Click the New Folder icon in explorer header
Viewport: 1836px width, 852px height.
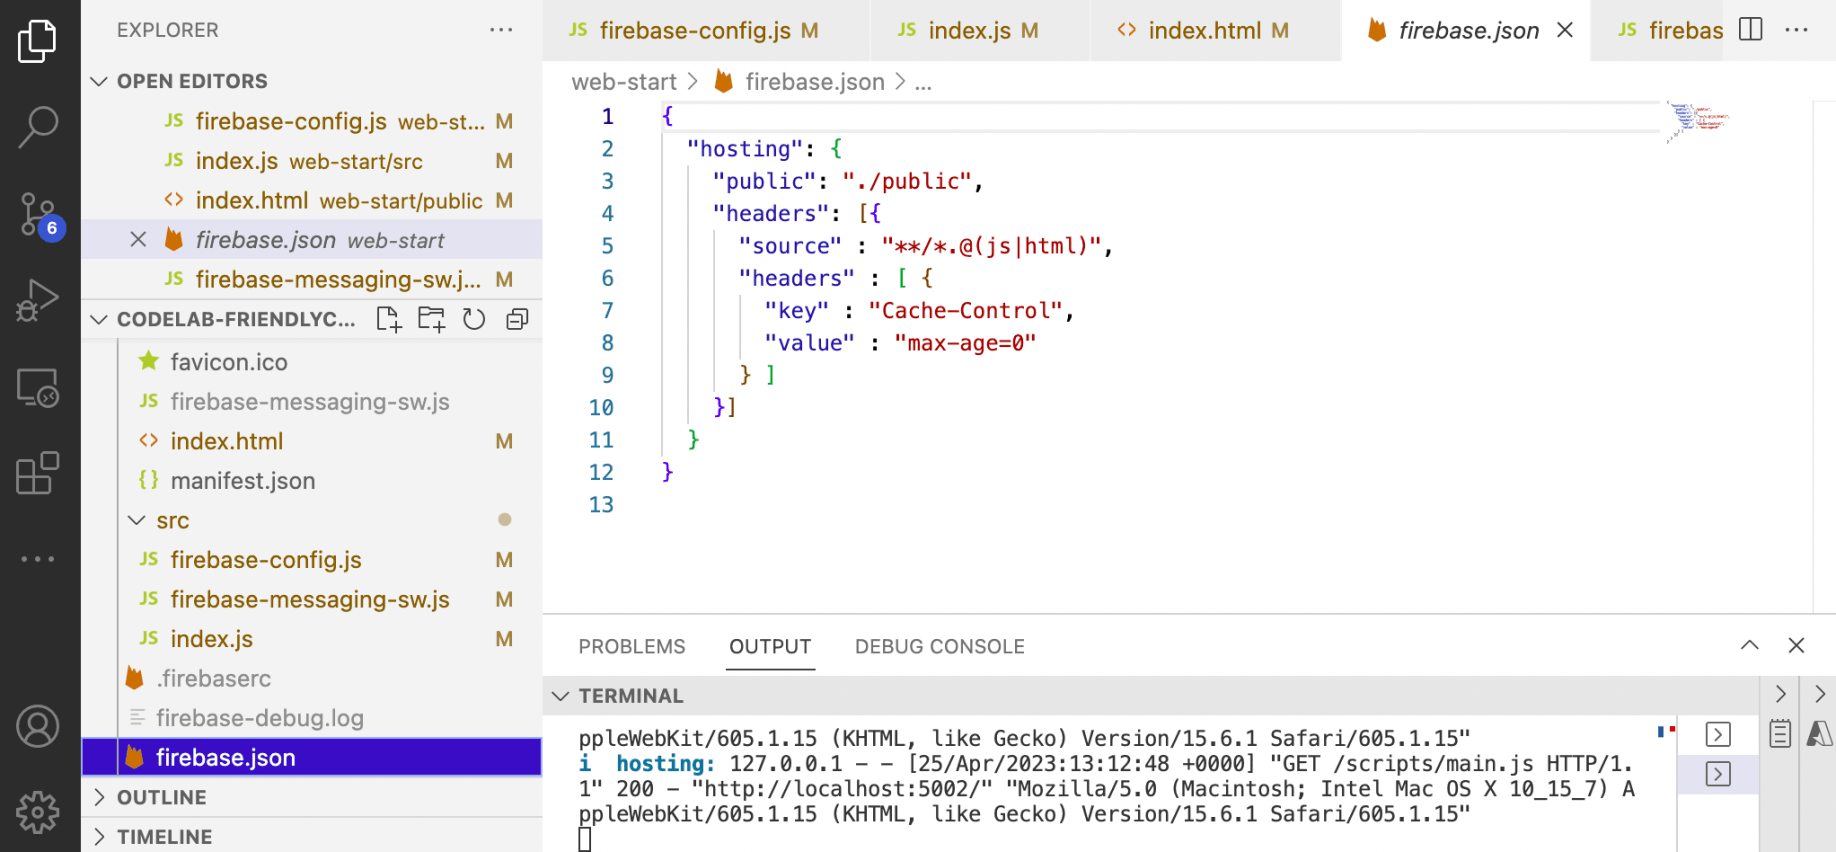tap(431, 320)
